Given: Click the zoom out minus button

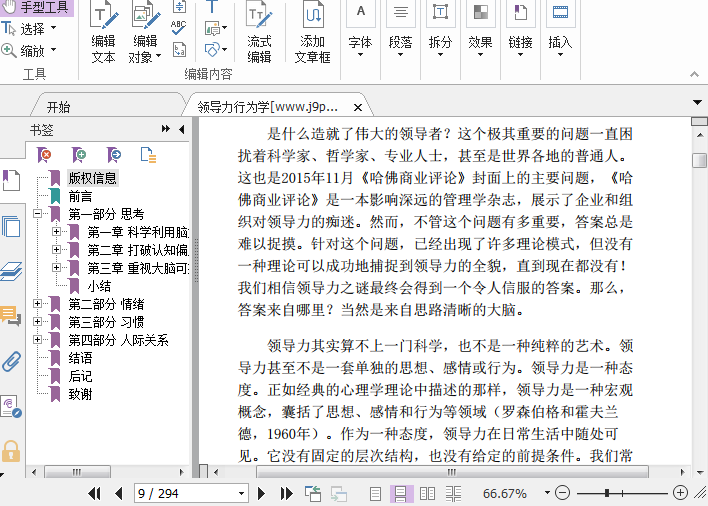Looking at the screenshot, I should point(562,493).
